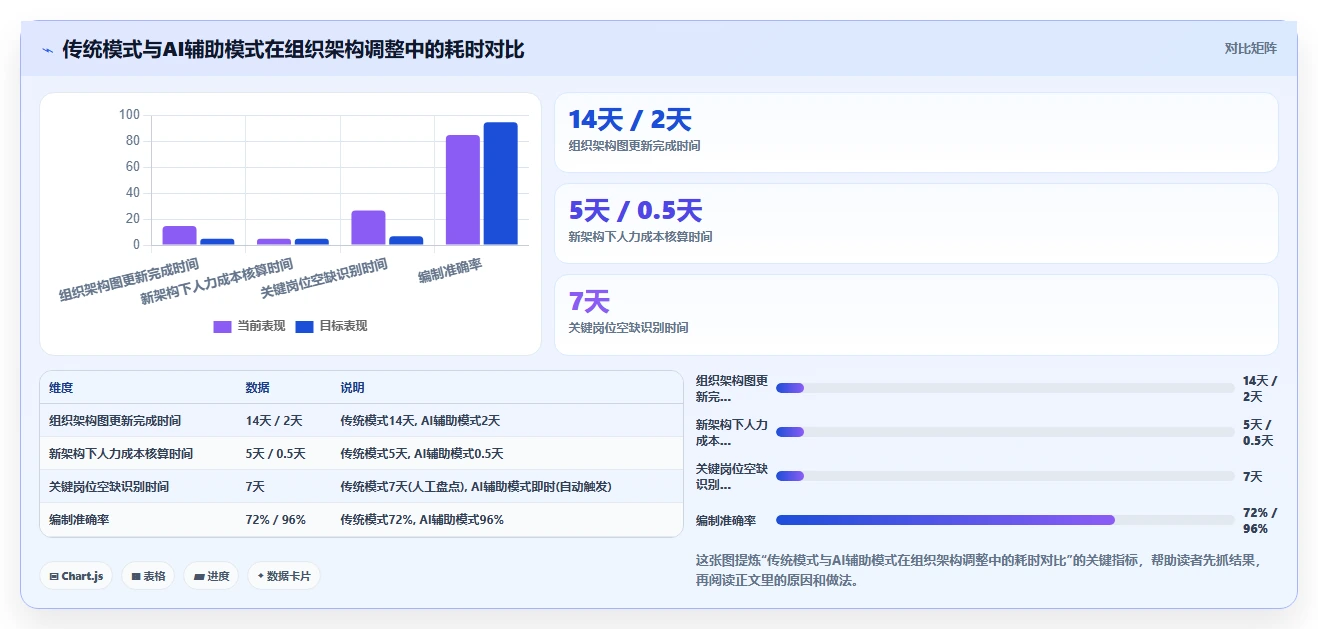1318x629 pixels.
Task: Click the purple 编制准确率 bar in chart
Action: tap(463, 190)
